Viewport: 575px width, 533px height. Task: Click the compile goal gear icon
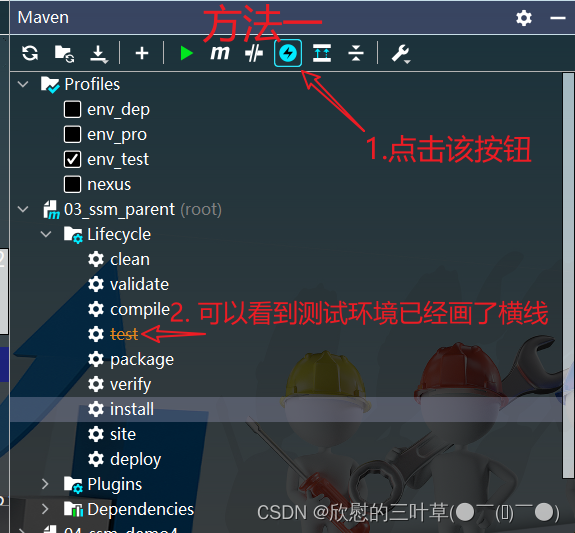(96, 309)
